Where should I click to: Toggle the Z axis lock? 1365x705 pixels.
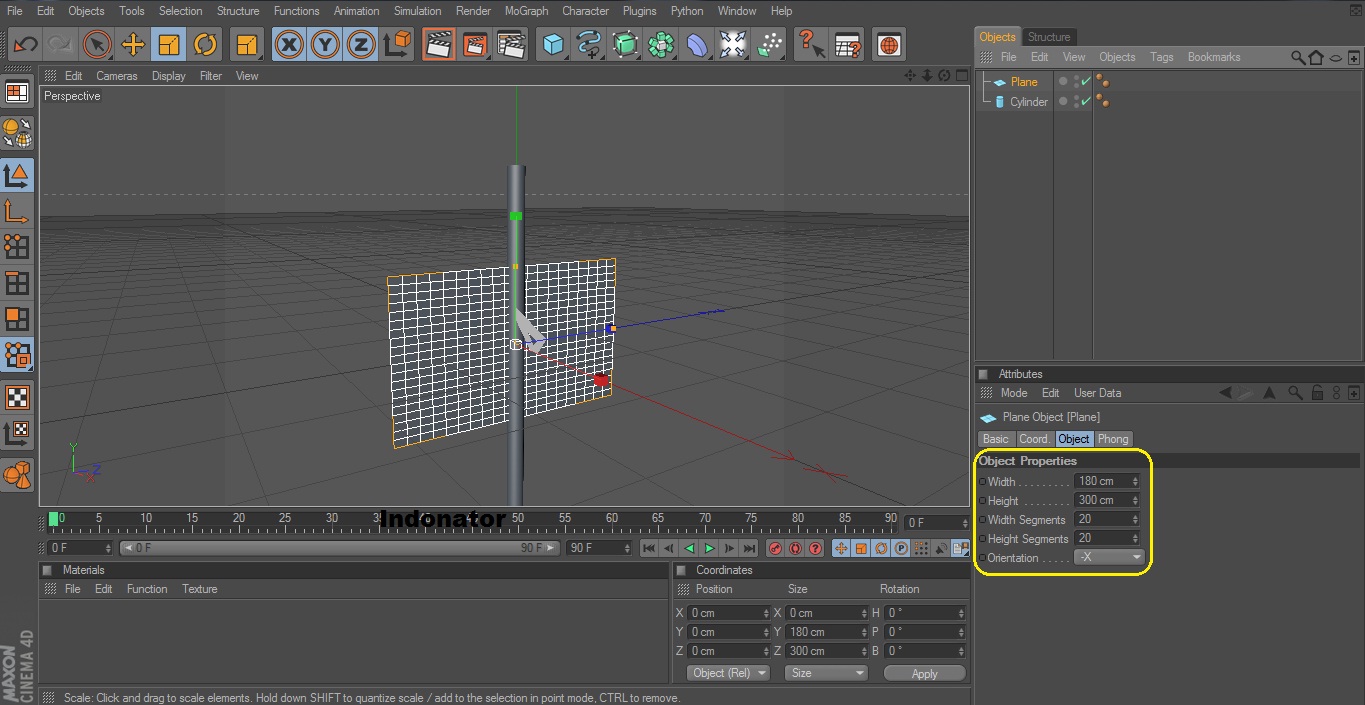[361, 44]
